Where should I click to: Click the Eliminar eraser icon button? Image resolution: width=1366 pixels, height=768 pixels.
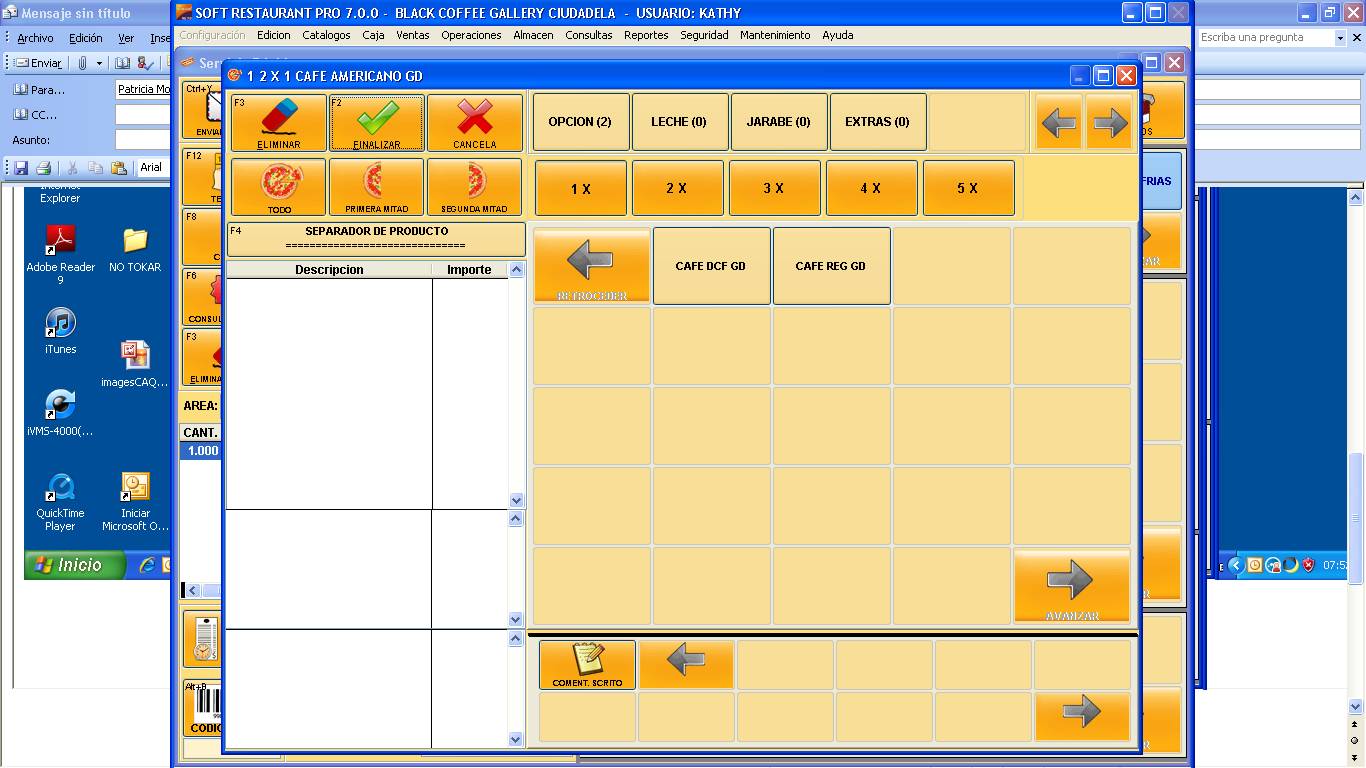point(278,123)
